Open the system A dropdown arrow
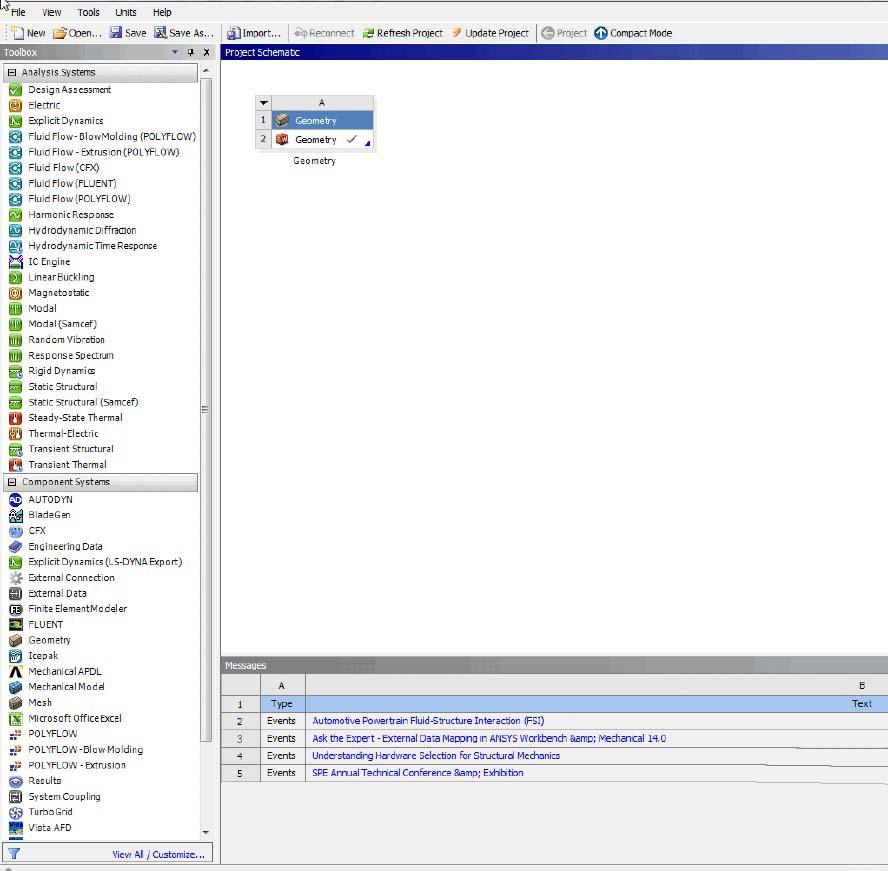Viewport: 888px width, 871px height. 264,103
